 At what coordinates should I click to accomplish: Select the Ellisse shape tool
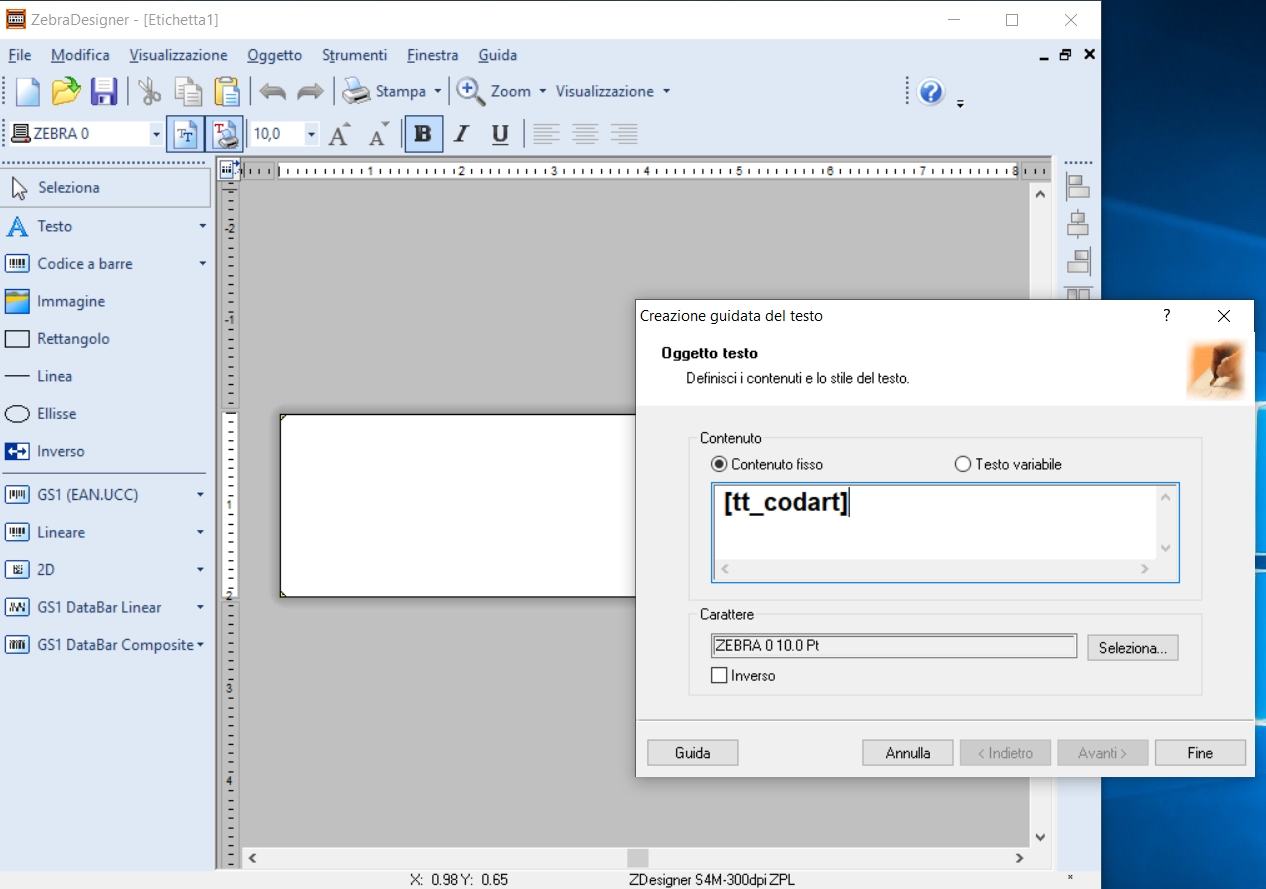(56, 414)
